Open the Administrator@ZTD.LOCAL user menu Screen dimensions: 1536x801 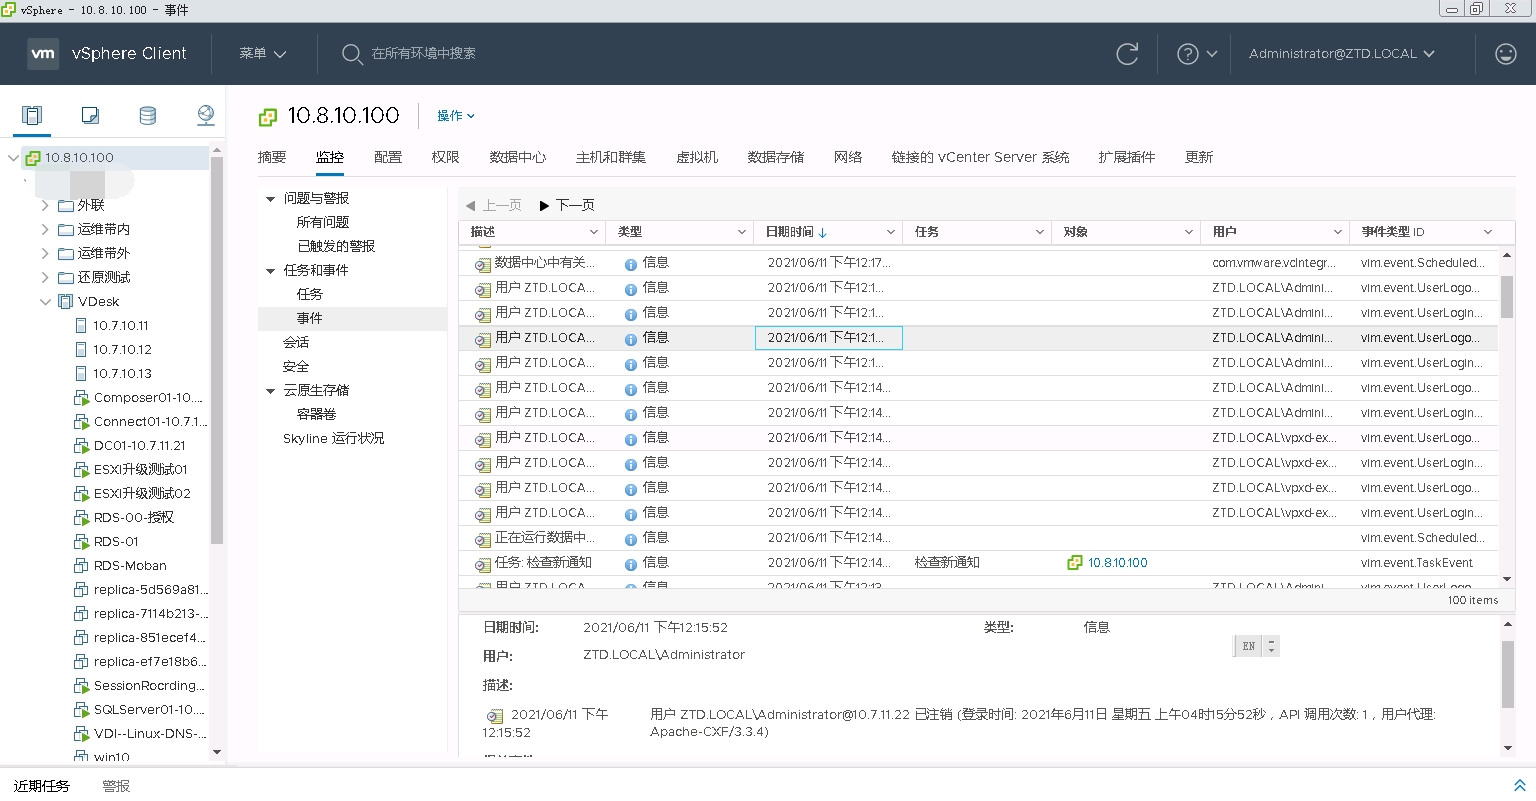(x=1342, y=54)
